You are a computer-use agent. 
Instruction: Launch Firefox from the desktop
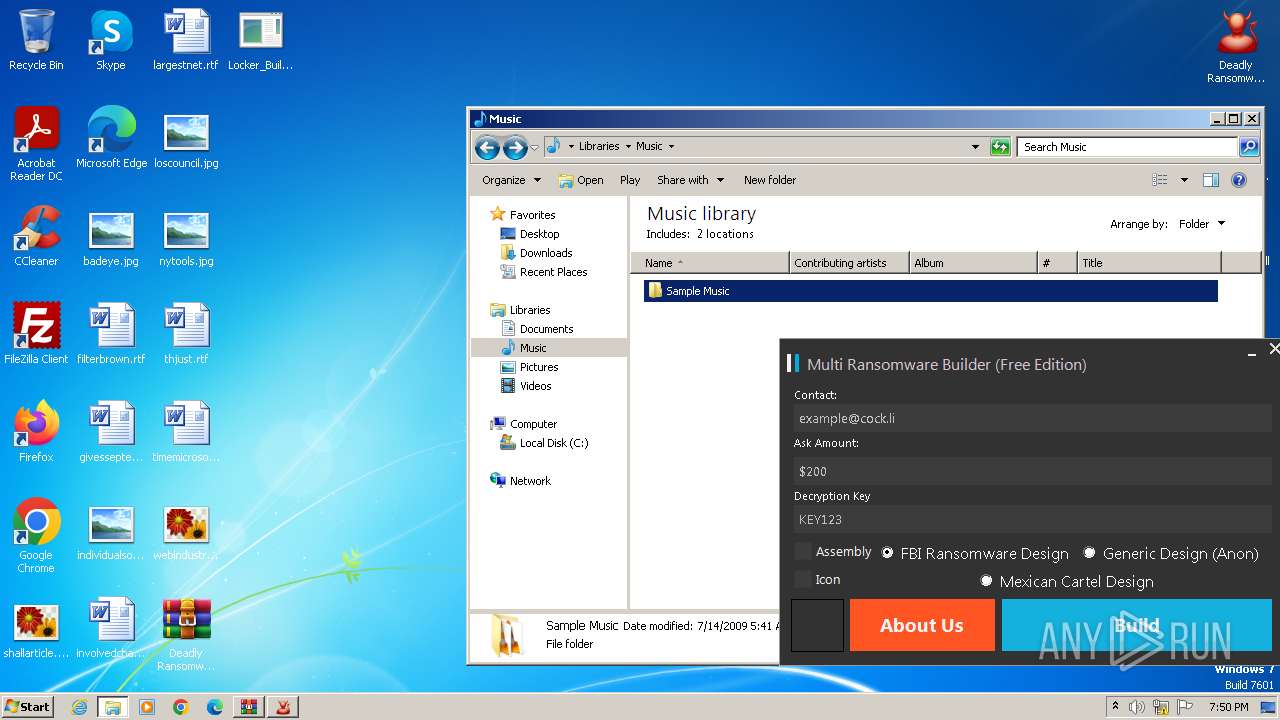pyautogui.click(x=36, y=432)
